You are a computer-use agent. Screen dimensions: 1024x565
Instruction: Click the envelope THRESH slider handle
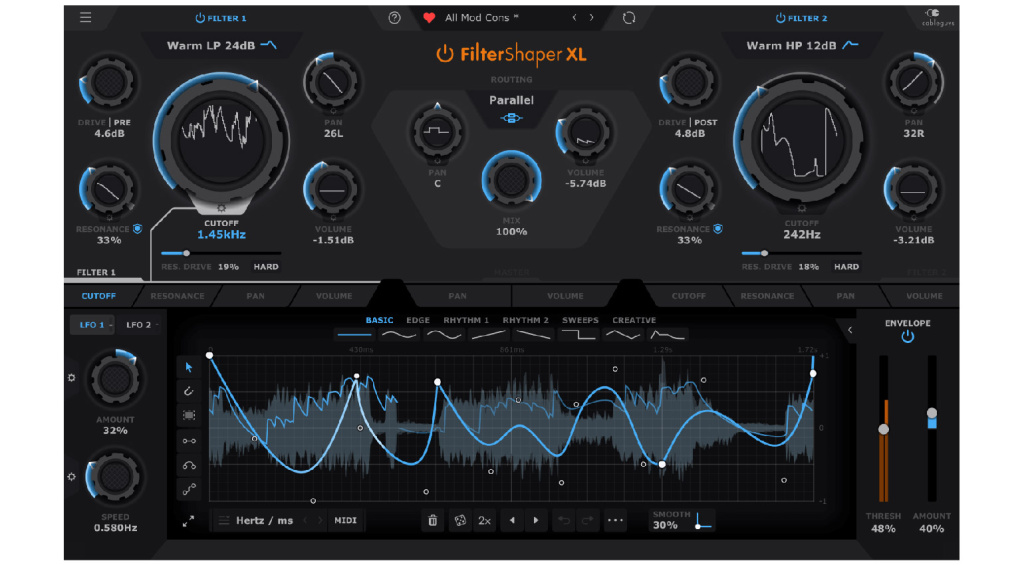coord(883,429)
